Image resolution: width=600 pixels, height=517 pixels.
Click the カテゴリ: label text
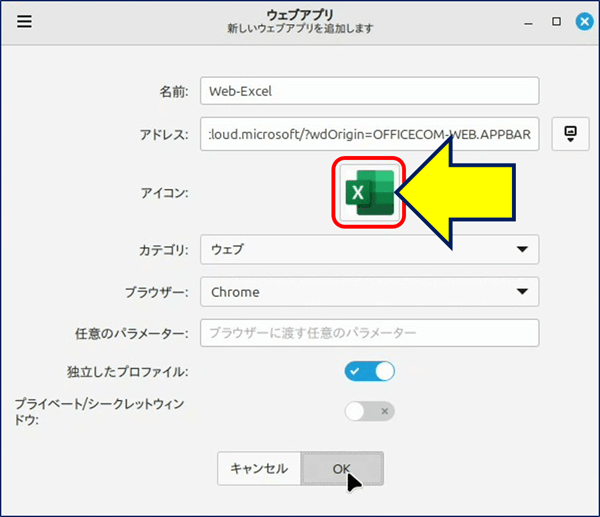click(163, 250)
